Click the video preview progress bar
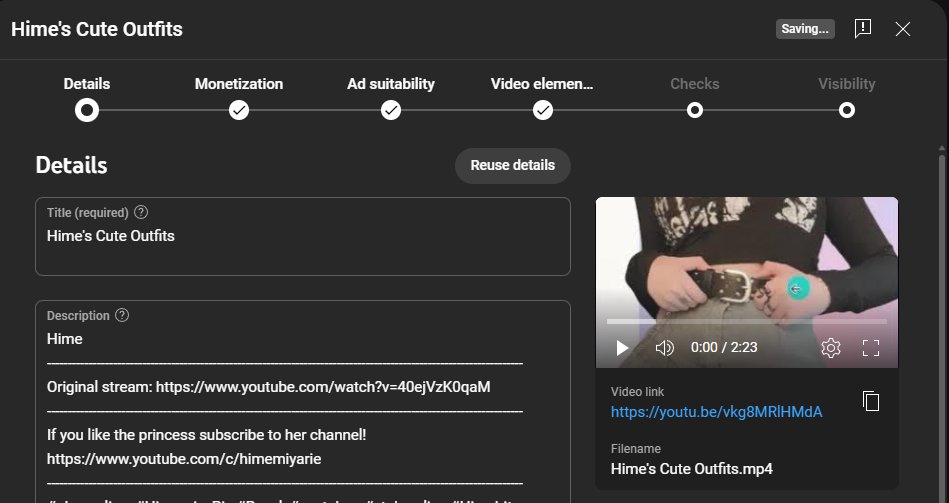This screenshot has width=949, height=503. [747, 321]
